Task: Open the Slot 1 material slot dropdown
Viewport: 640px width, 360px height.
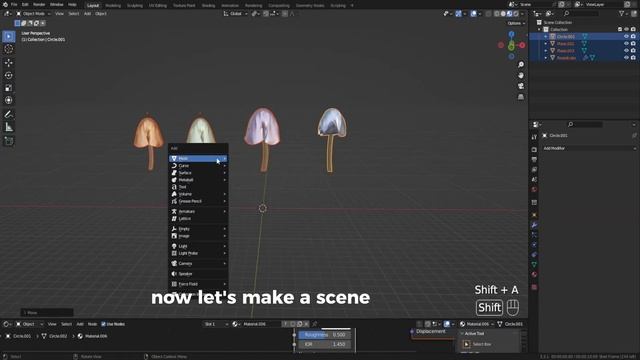Action: (216, 324)
